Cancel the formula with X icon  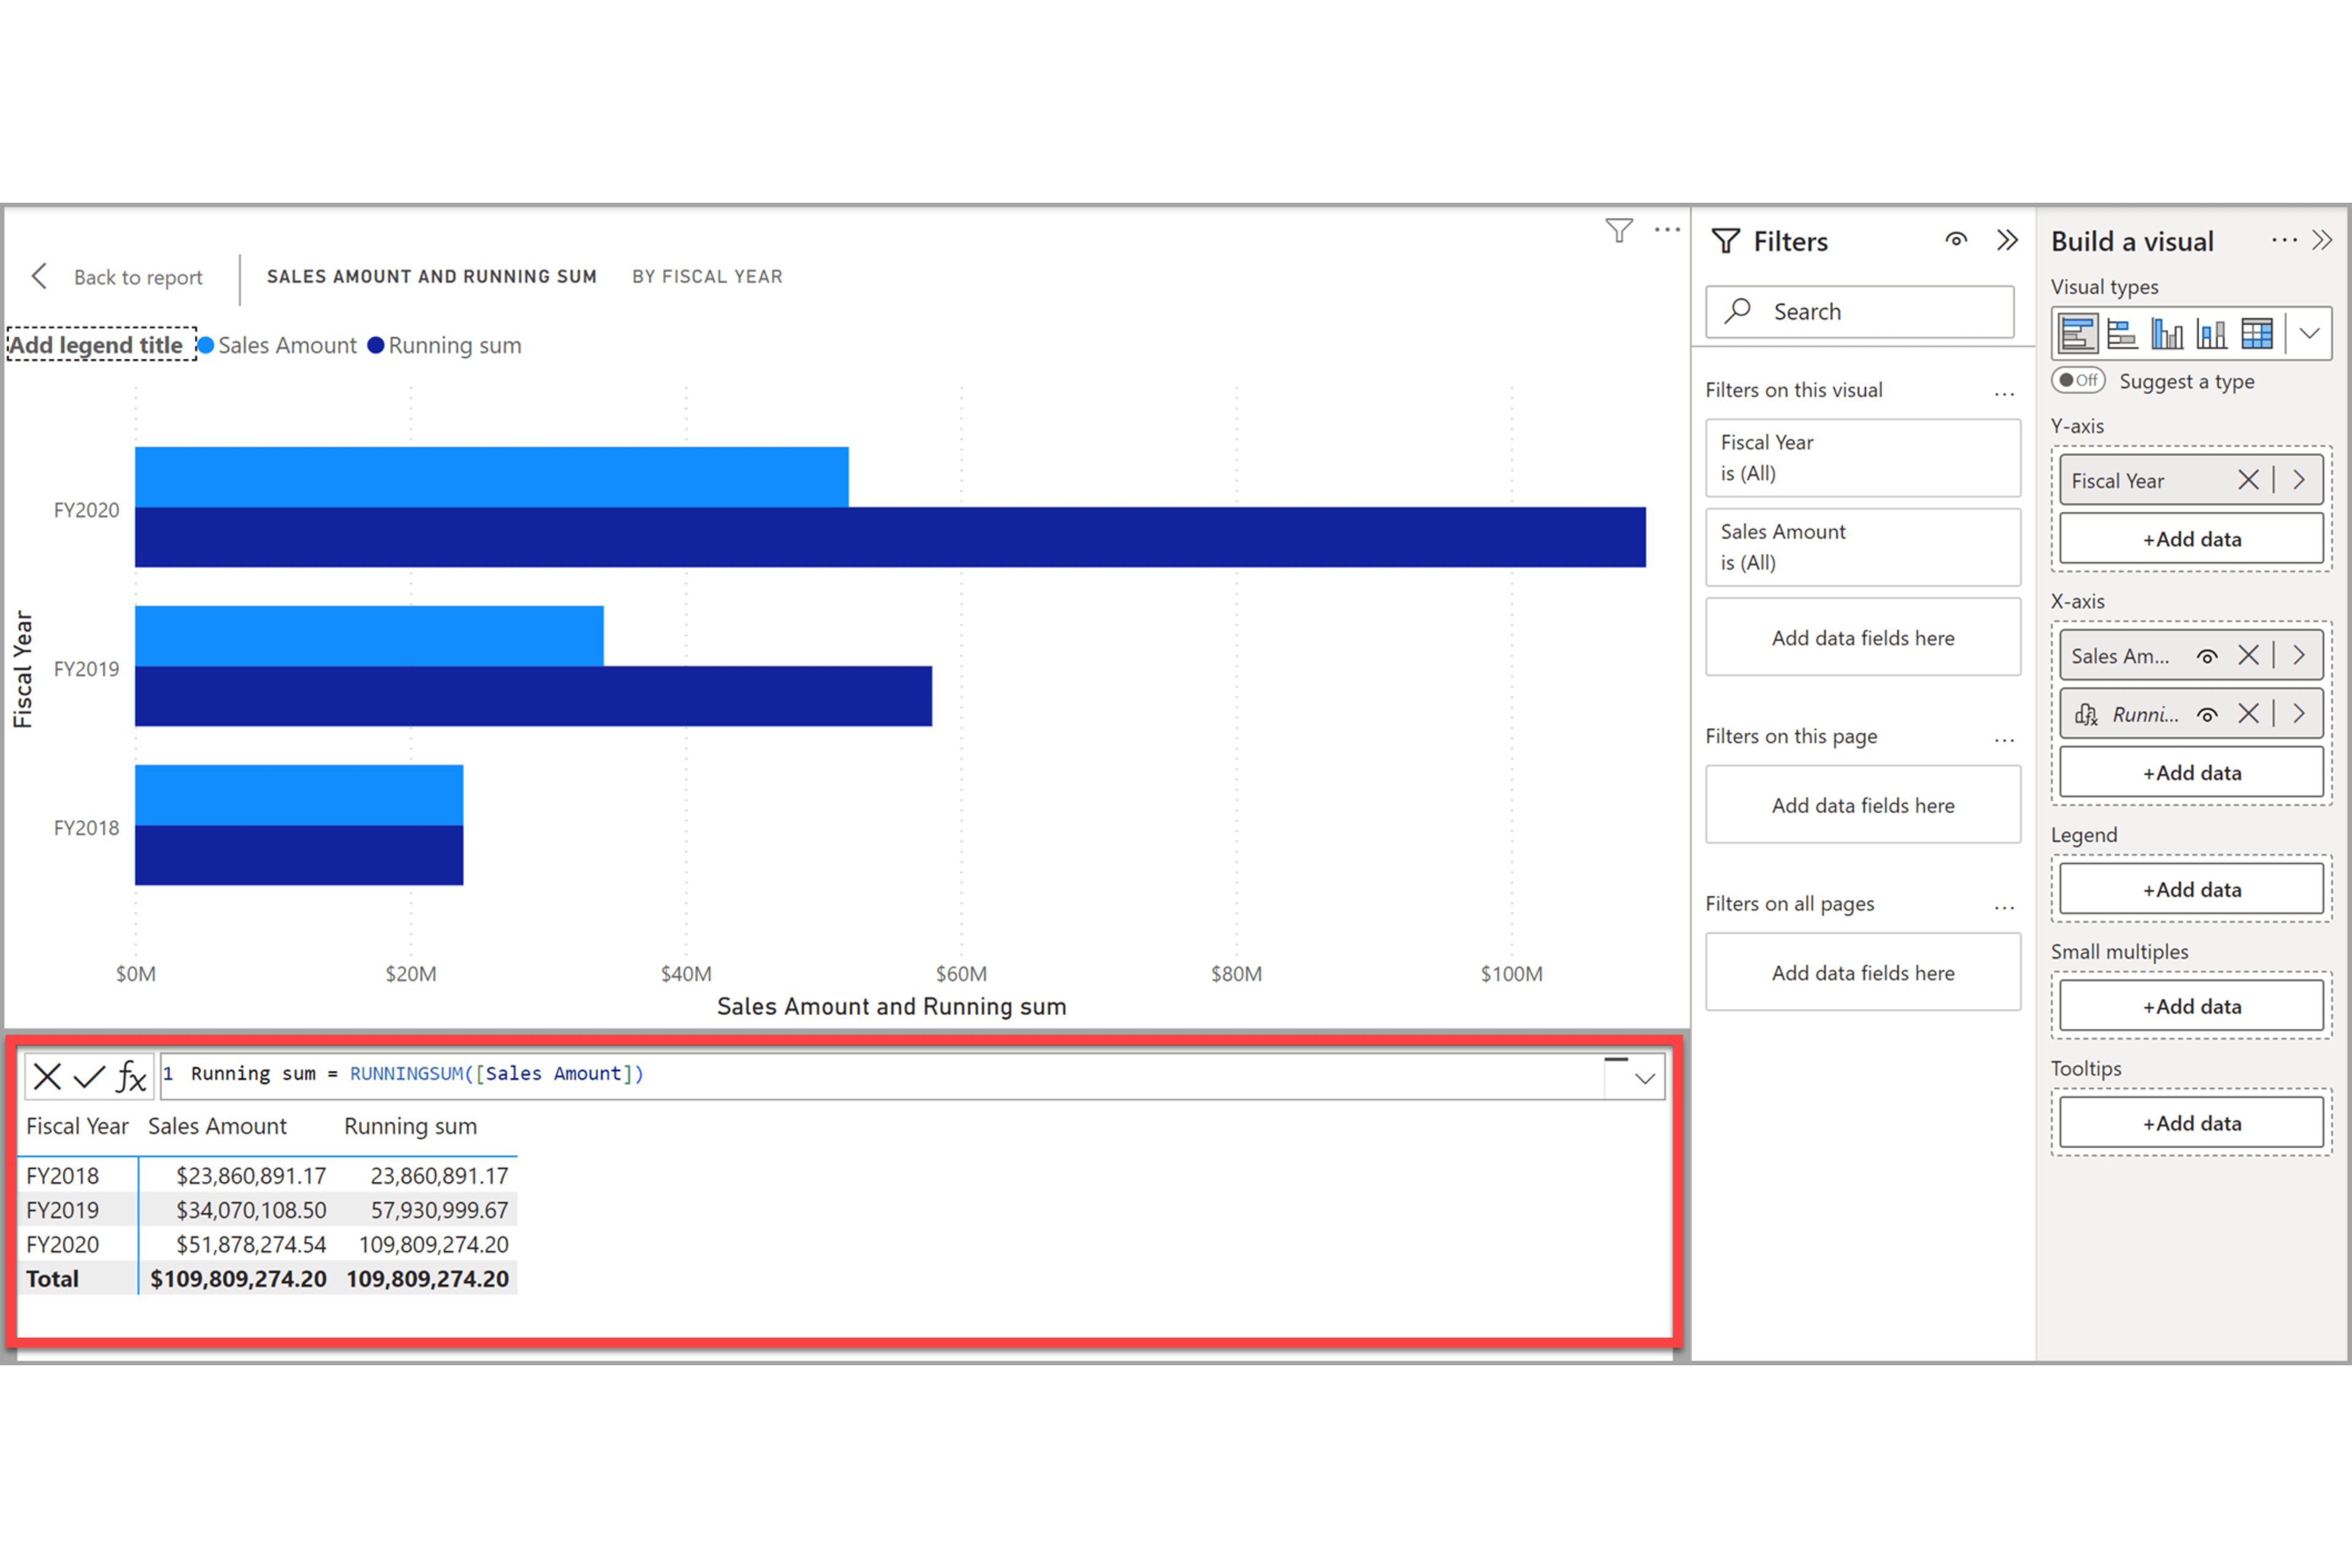coord(47,1077)
